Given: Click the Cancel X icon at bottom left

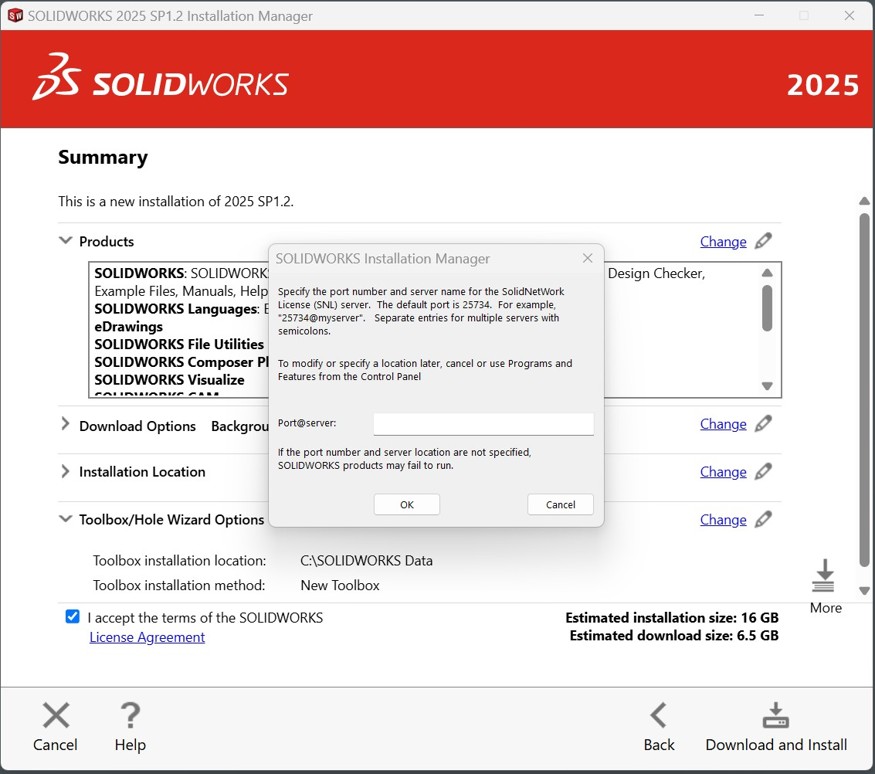Looking at the screenshot, I should coord(56,715).
